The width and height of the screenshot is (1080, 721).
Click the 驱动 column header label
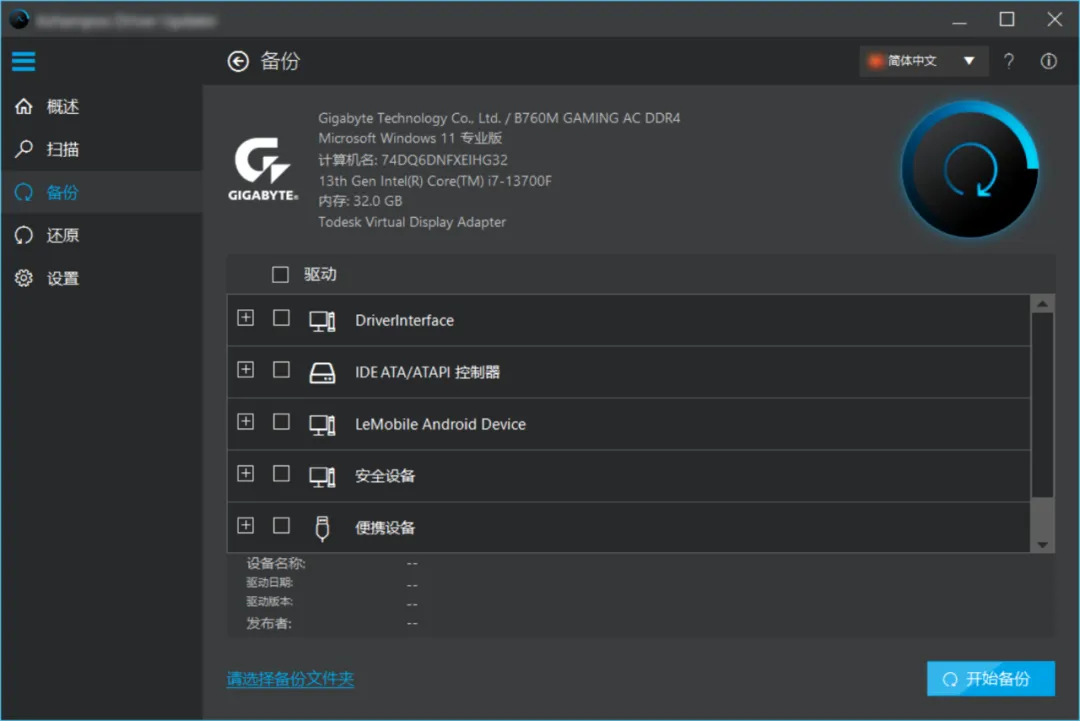pyautogui.click(x=320, y=275)
